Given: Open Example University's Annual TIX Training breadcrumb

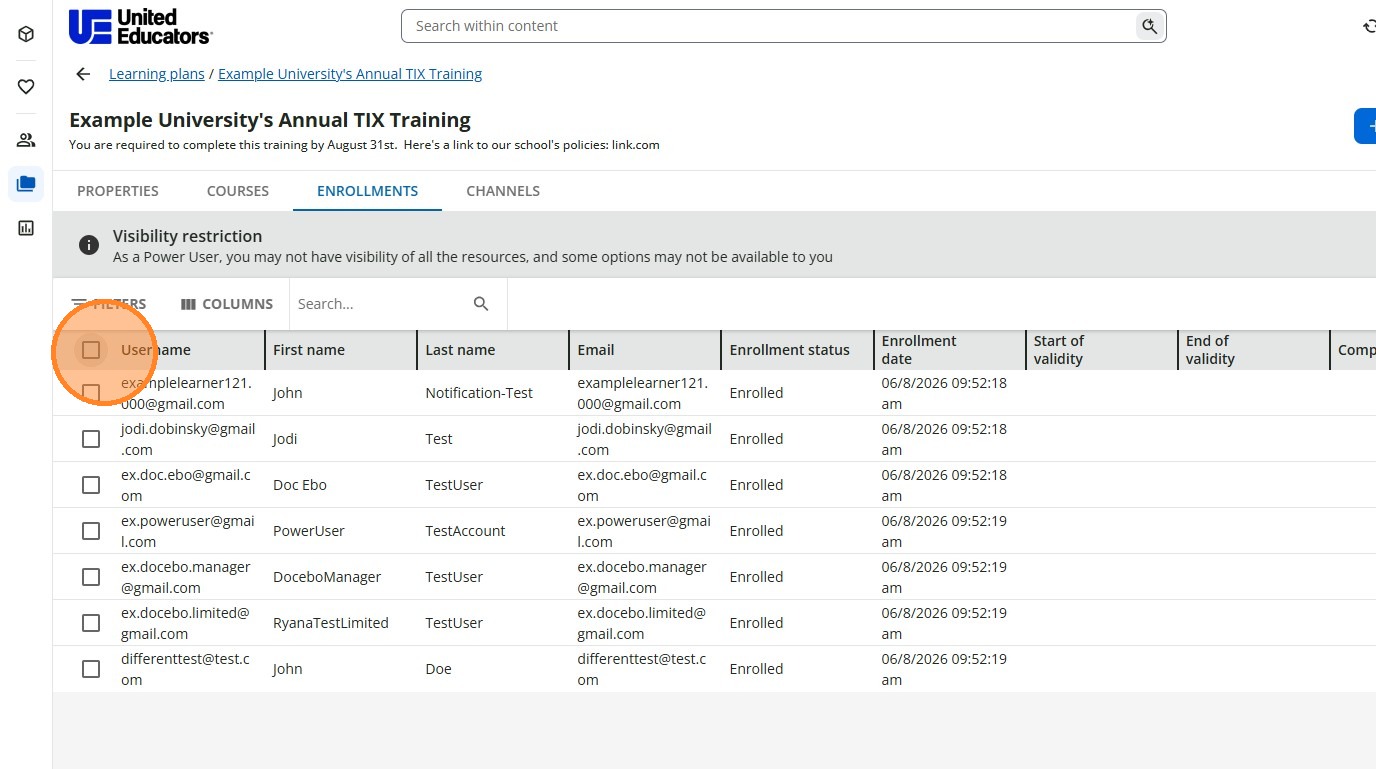Looking at the screenshot, I should click(350, 74).
